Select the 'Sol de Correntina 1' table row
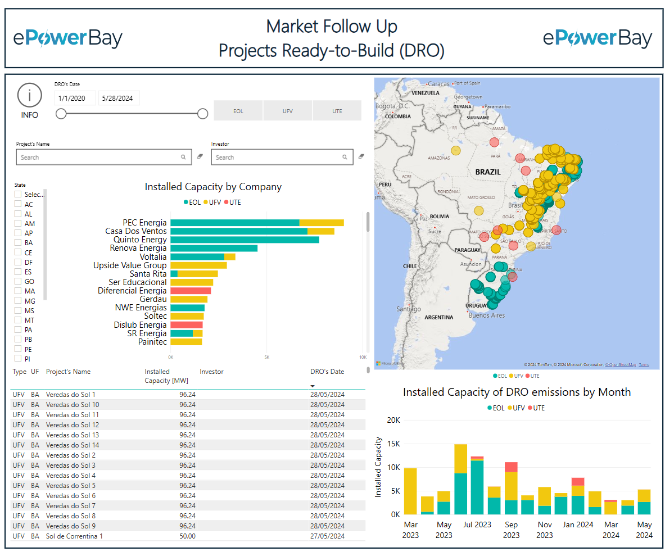Viewport: 666px width, 552px height. (x=188, y=536)
